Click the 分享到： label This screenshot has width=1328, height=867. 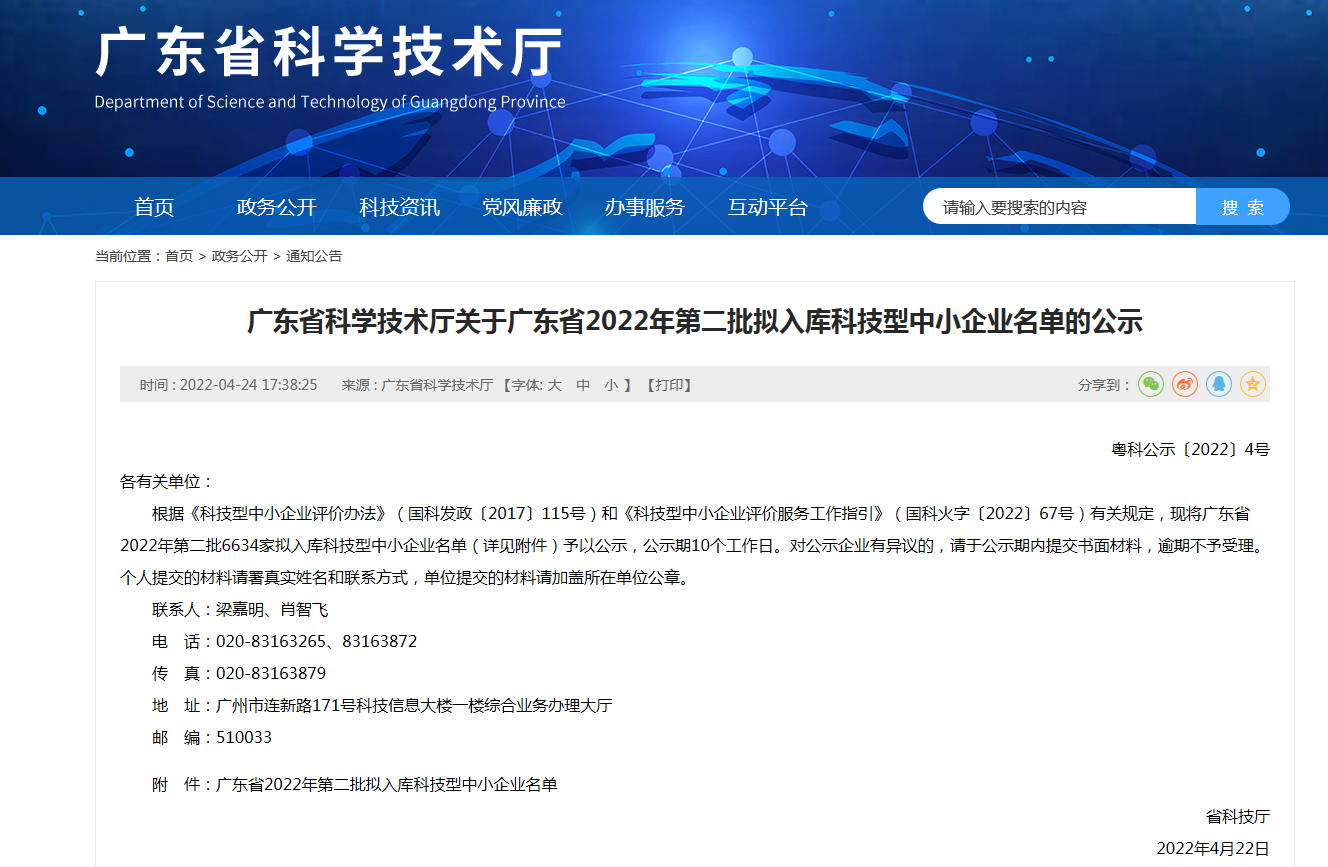pos(1104,385)
